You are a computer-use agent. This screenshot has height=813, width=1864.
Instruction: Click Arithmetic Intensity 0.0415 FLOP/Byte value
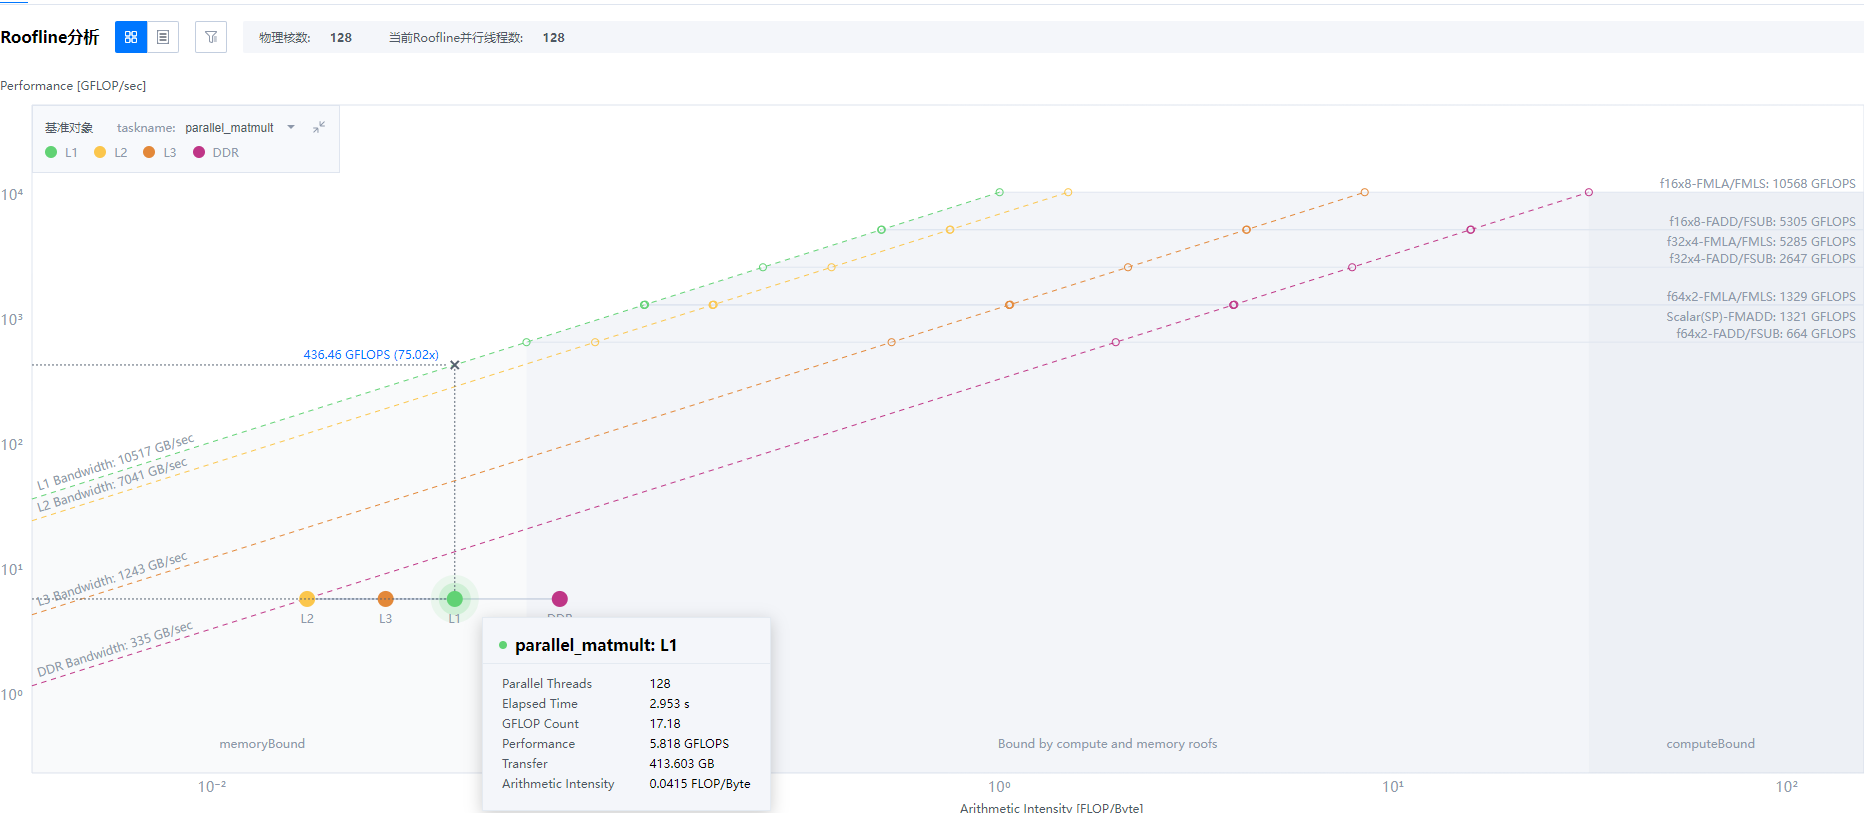click(700, 784)
